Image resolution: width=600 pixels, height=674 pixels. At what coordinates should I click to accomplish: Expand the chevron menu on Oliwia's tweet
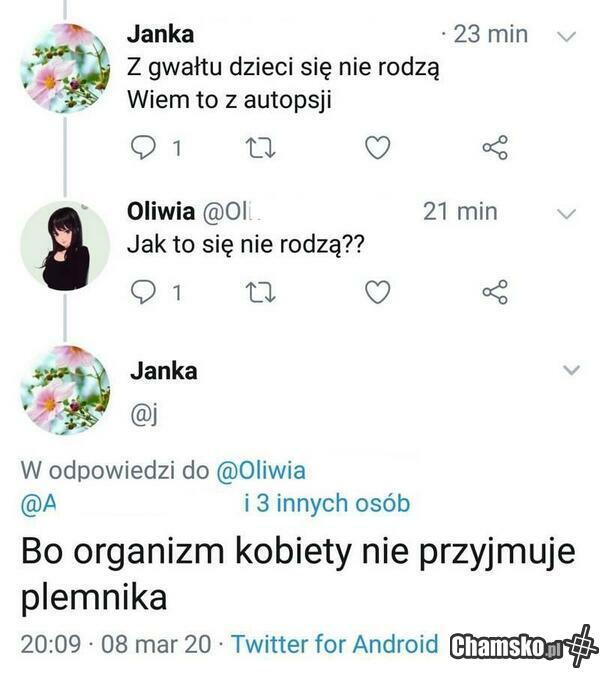click(x=566, y=213)
